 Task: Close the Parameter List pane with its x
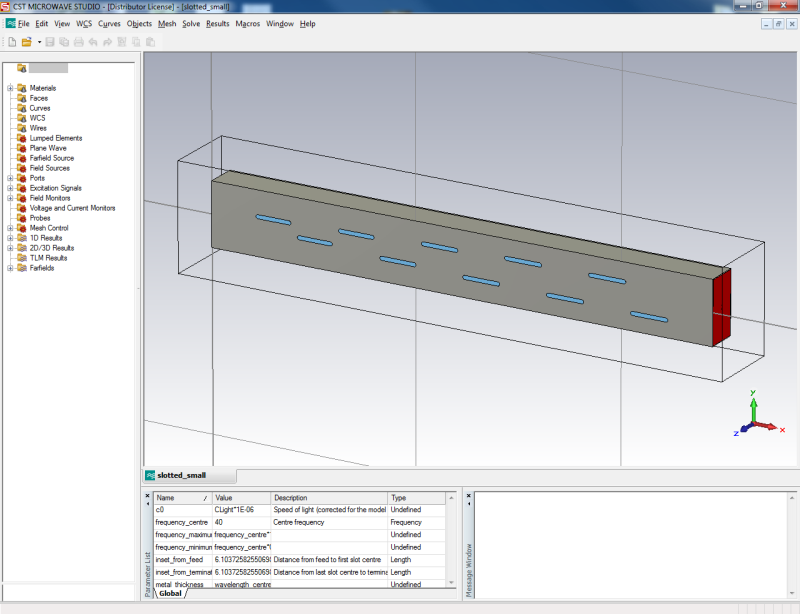[147, 496]
